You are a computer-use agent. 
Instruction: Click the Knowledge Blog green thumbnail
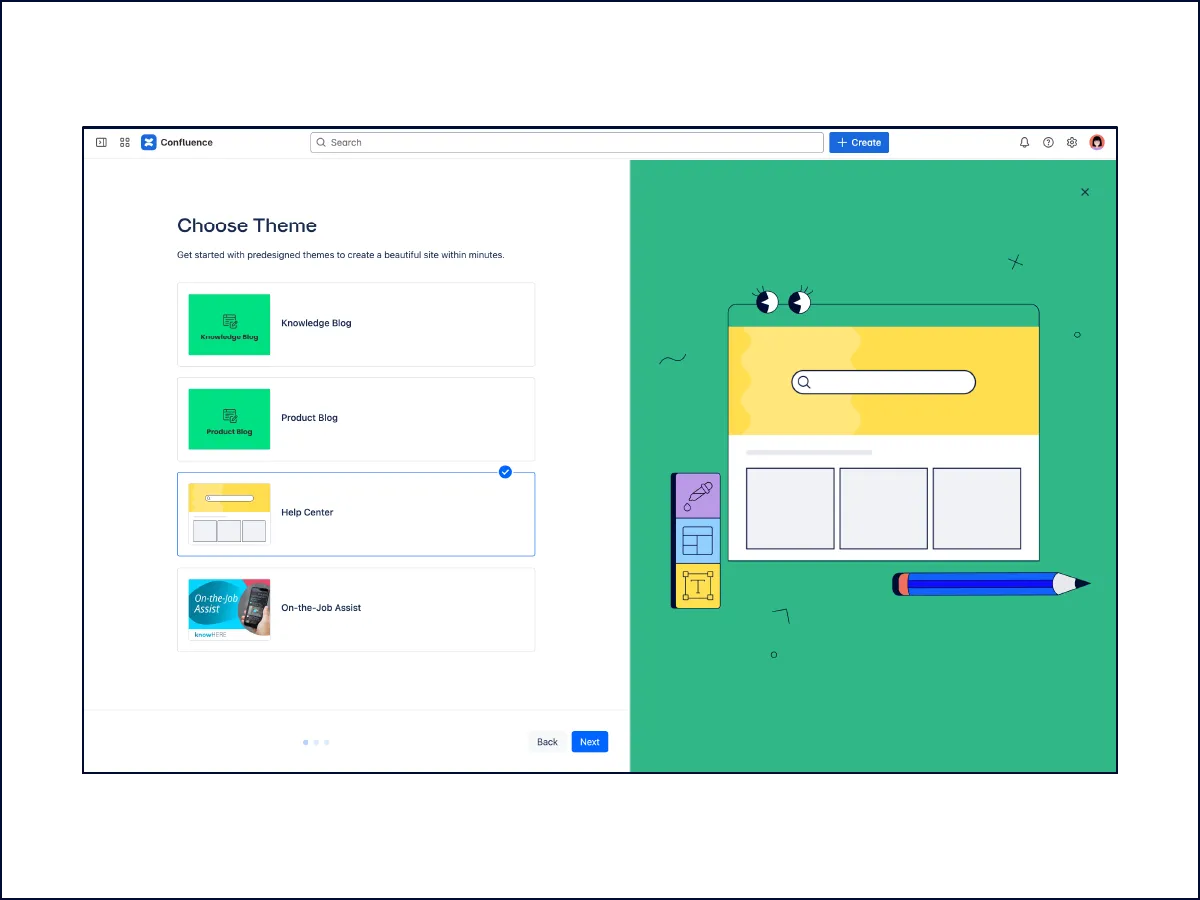tap(229, 324)
